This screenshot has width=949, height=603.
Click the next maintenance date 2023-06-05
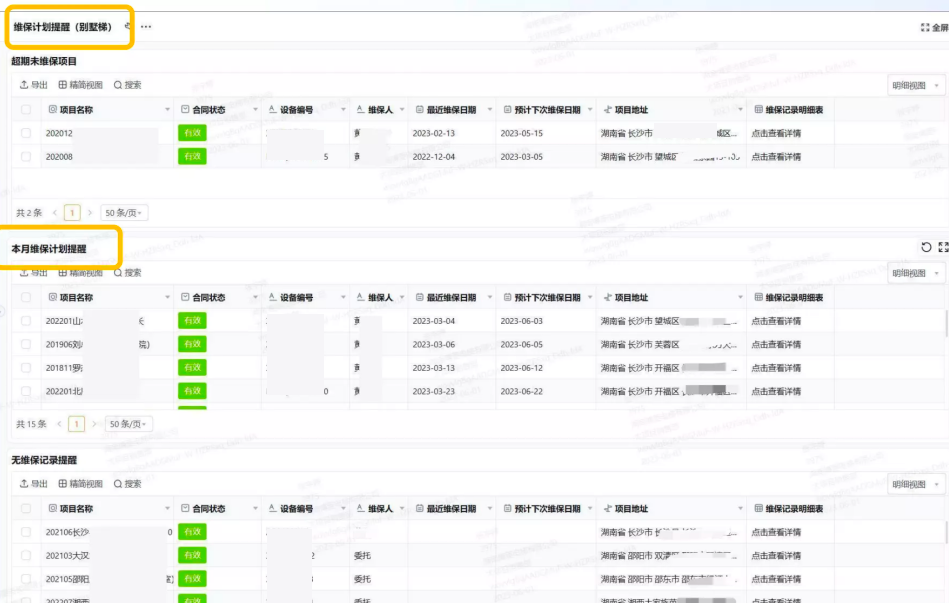(x=521, y=344)
